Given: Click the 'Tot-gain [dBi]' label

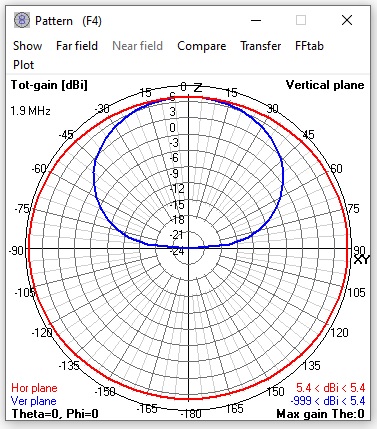Looking at the screenshot, I should [x=49, y=85].
